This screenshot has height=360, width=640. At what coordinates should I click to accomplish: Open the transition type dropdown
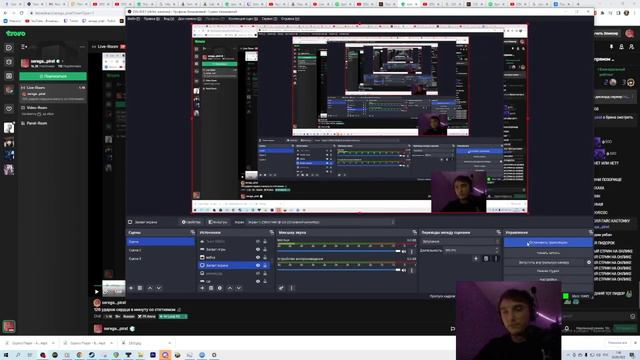click(x=460, y=242)
